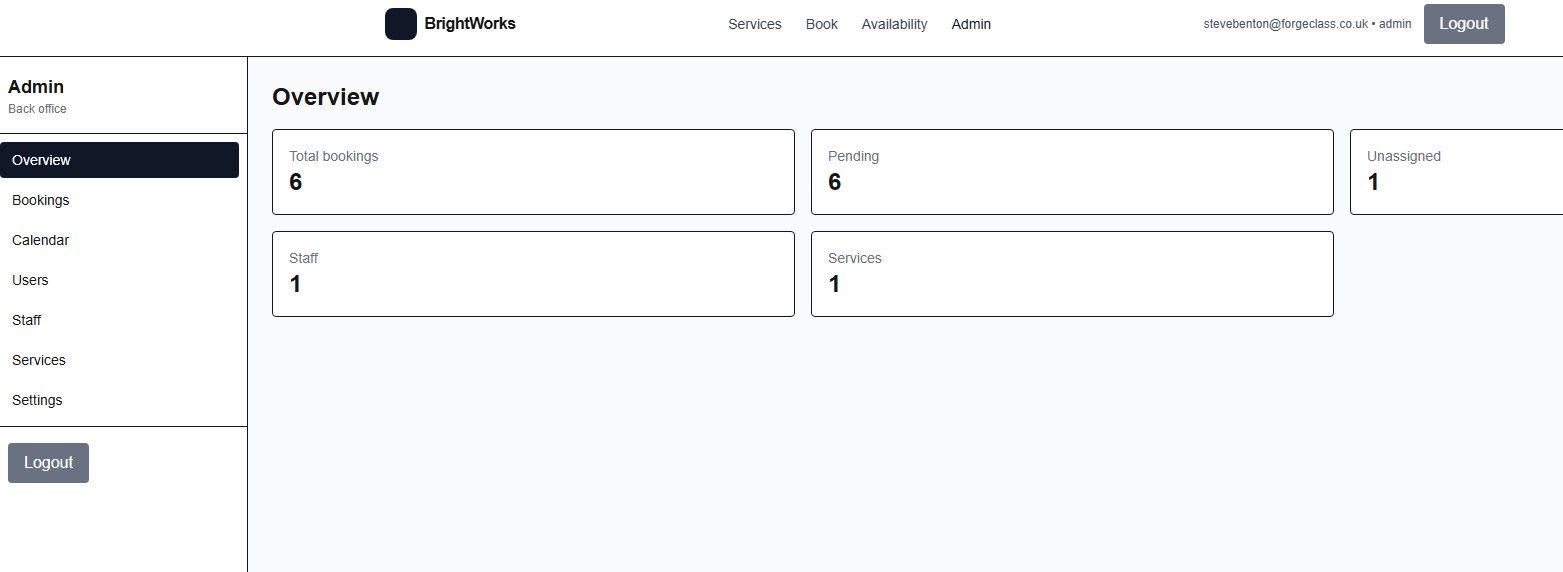Click the Services count card

pyautogui.click(x=1072, y=274)
